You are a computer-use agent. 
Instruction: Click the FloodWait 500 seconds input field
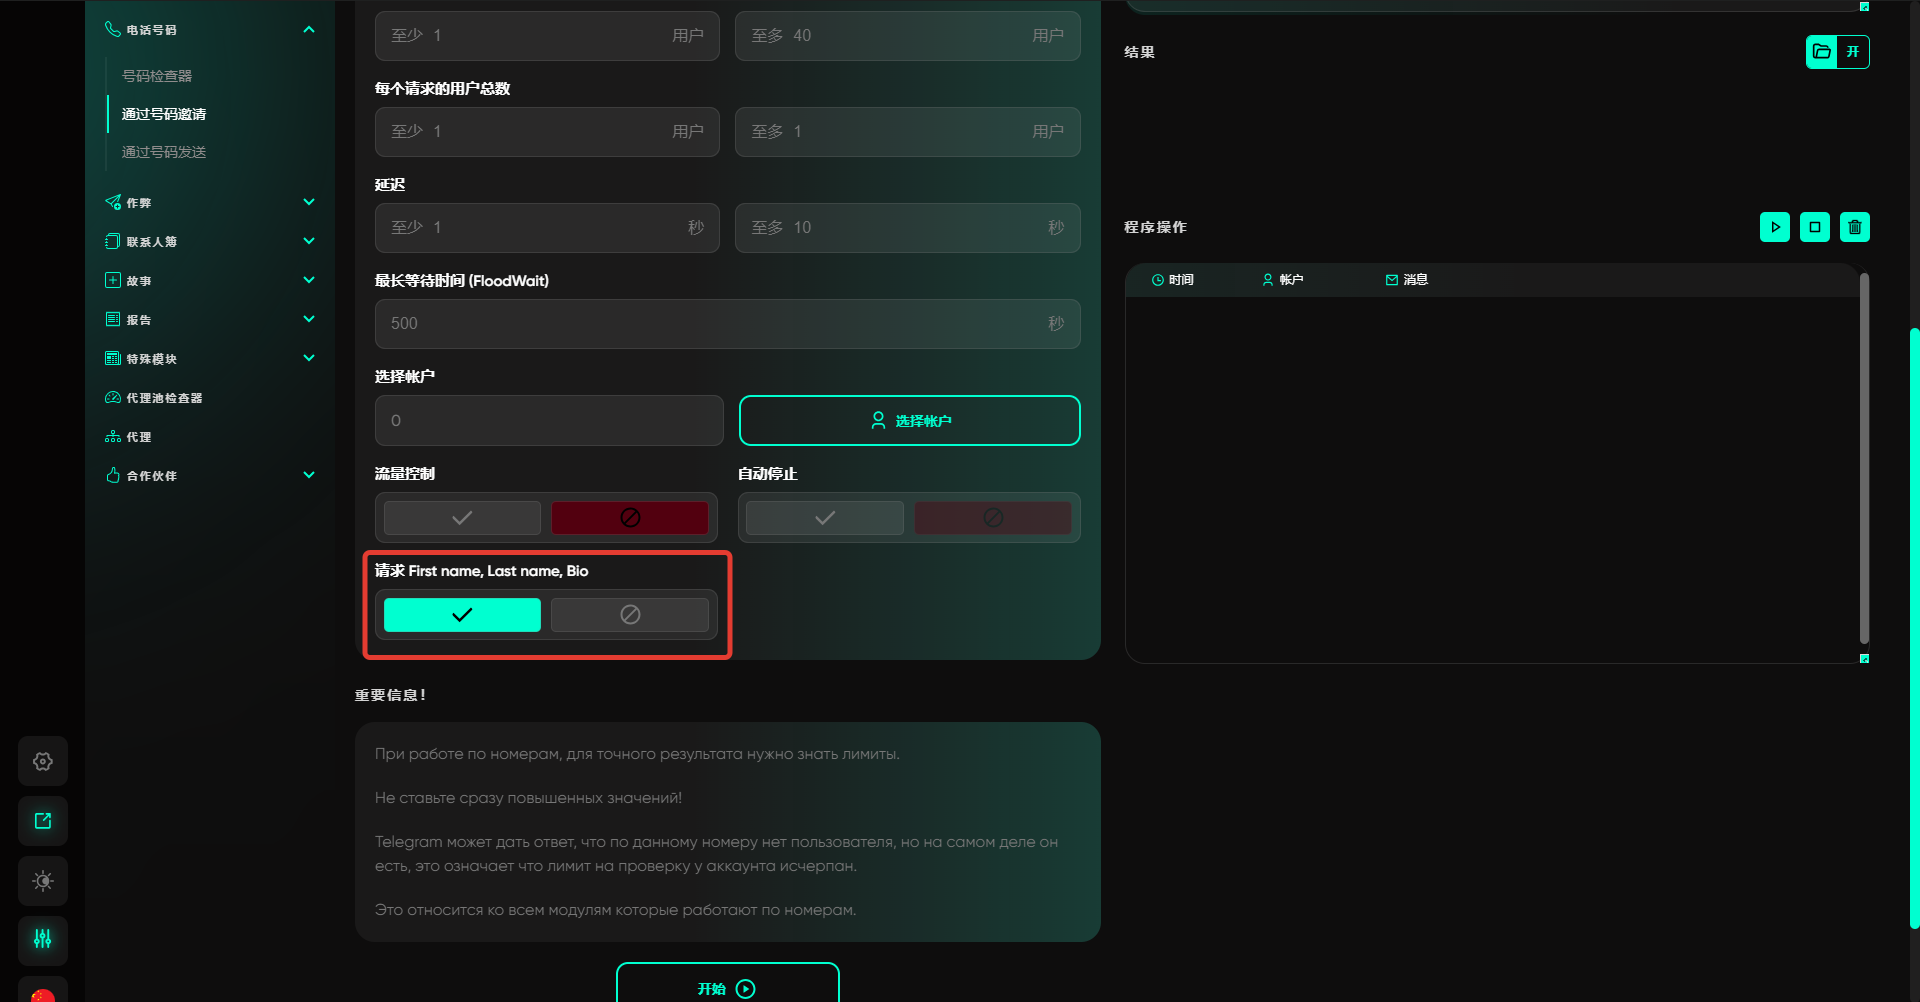[710, 324]
